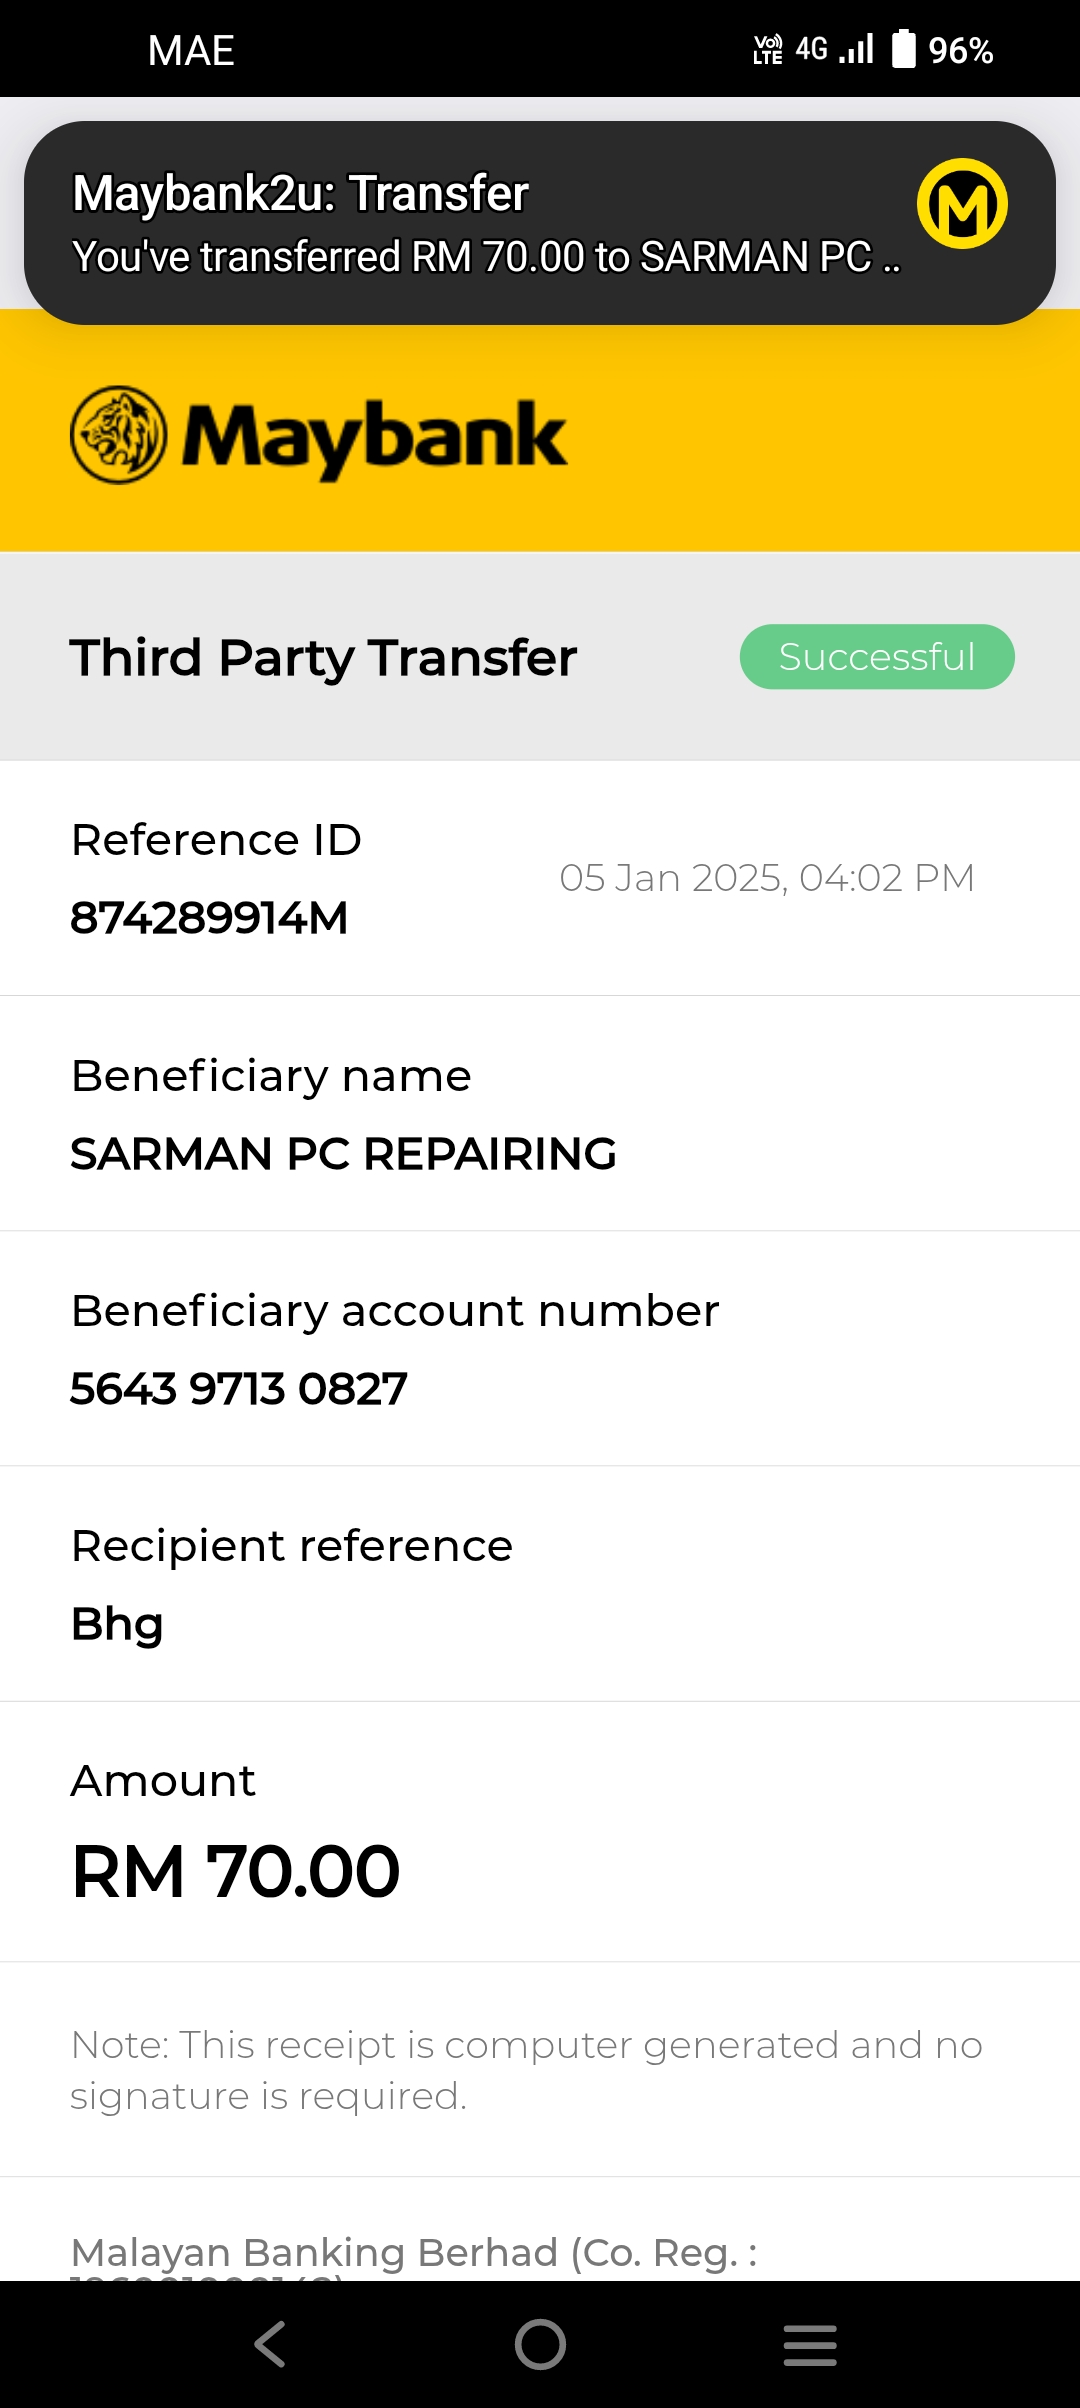Screen dimensions: 1080x2408
Task: Open the Maybank2u Transfer notification banner
Action: [x=540, y=223]
